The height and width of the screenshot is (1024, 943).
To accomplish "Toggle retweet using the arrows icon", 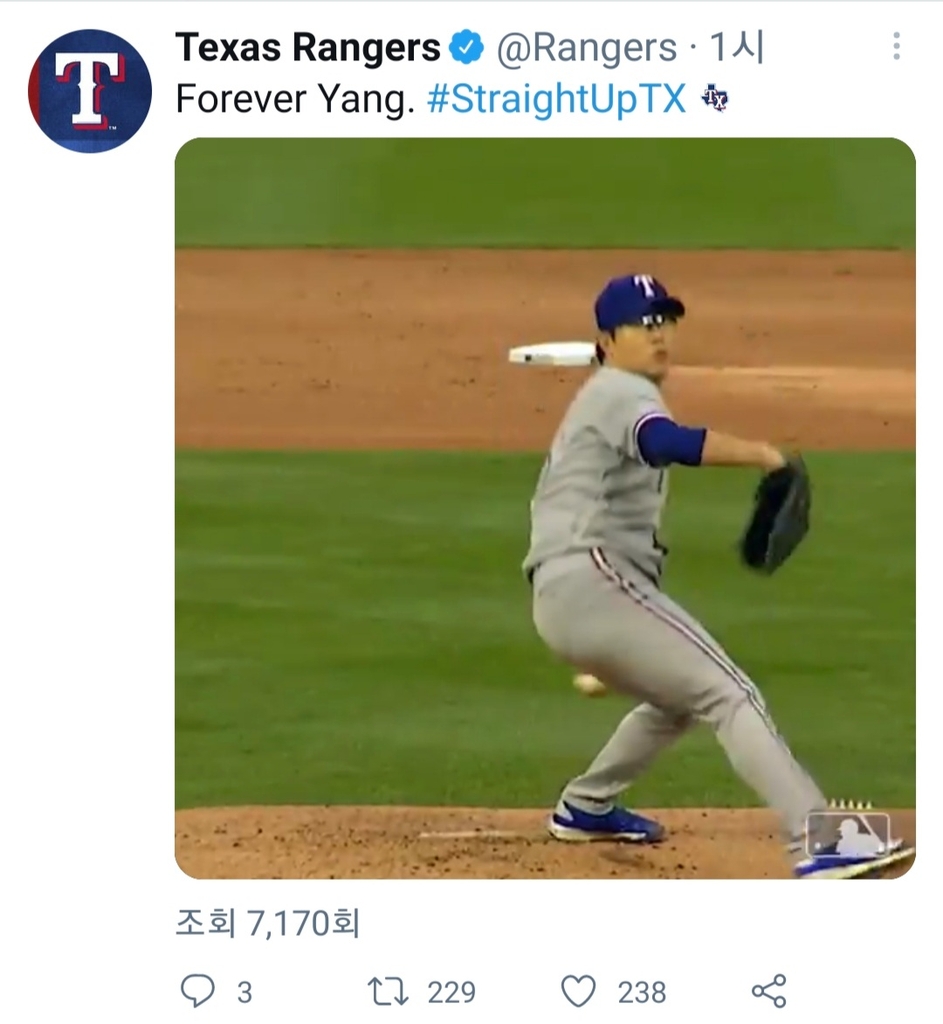I will [388, 991].
